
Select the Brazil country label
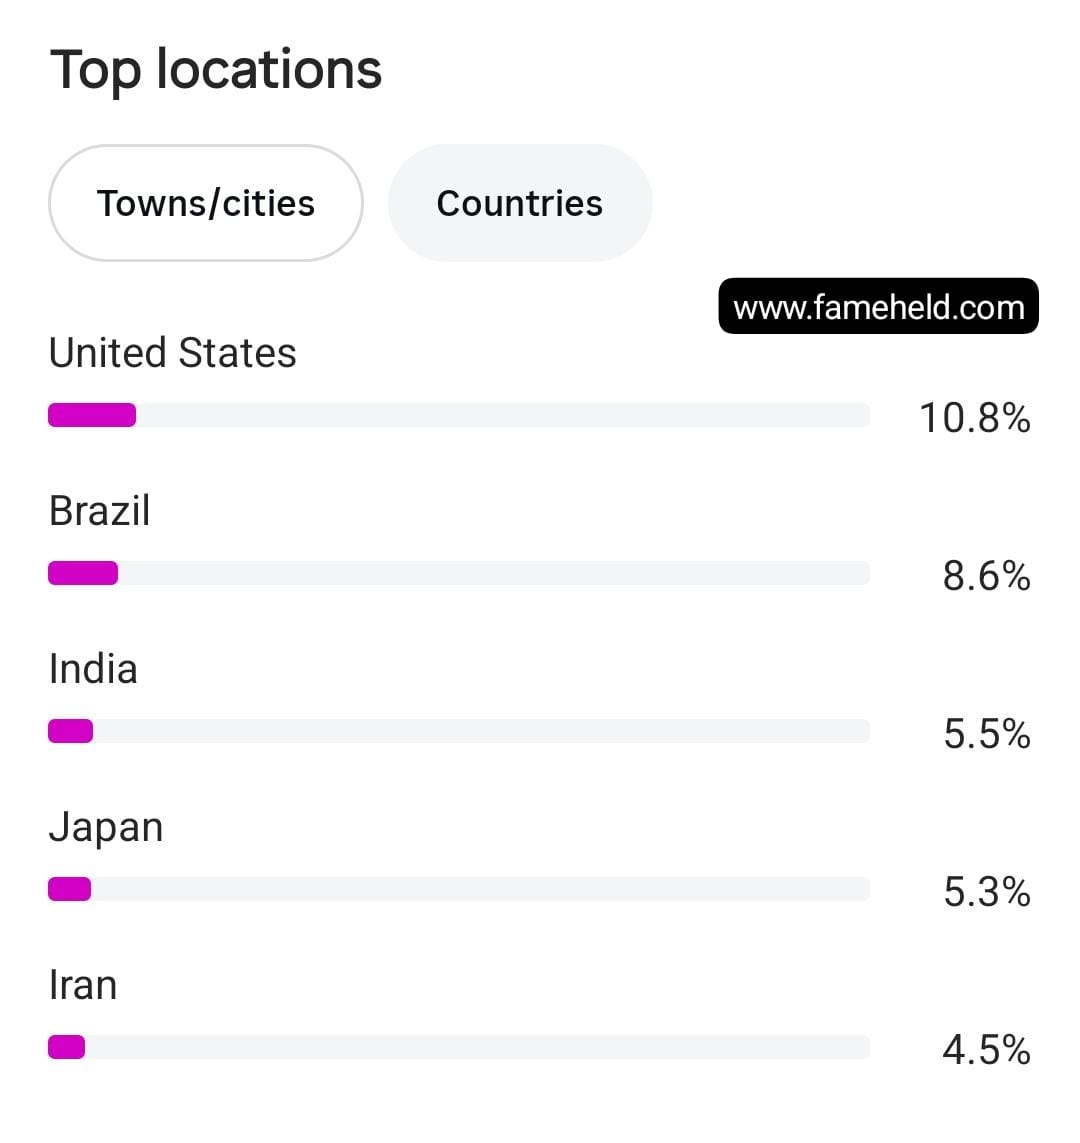(x=100, y=510)
